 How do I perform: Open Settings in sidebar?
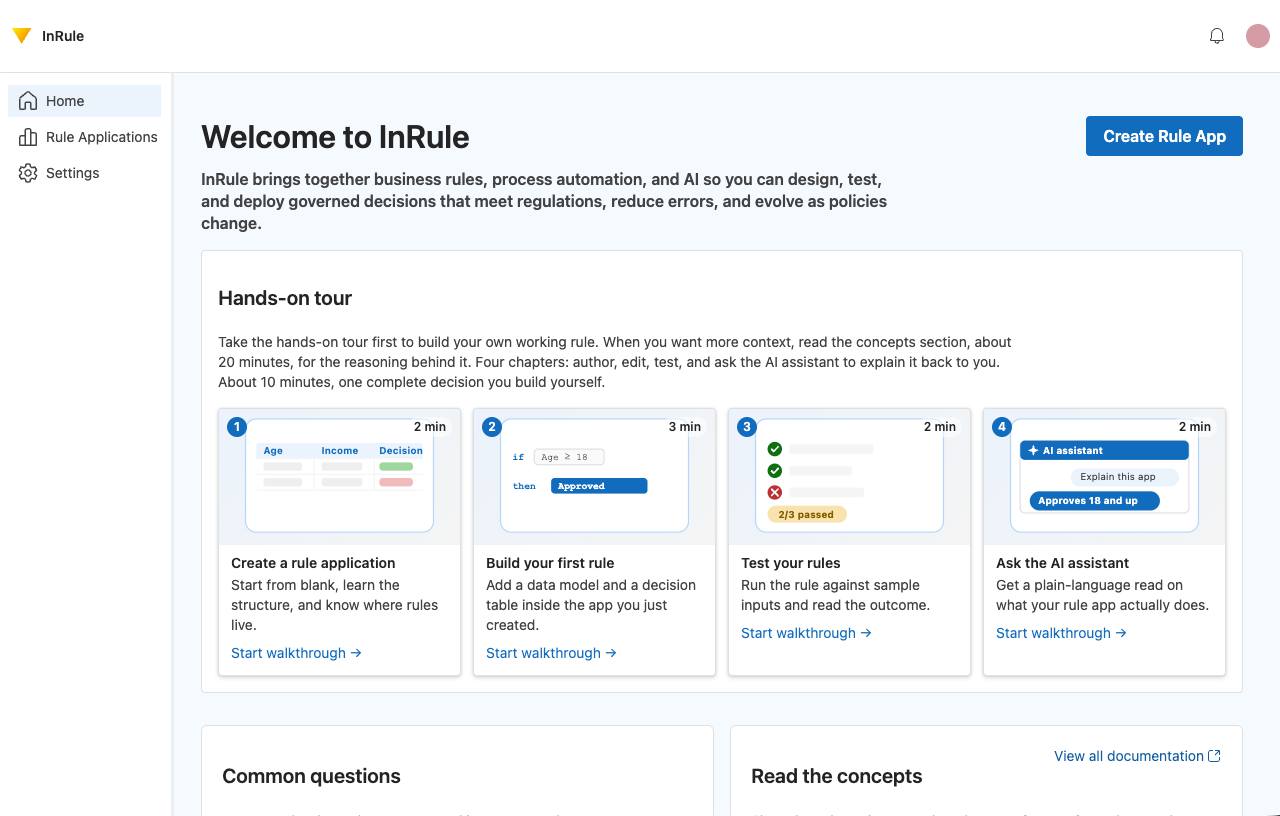pos(84,173)
